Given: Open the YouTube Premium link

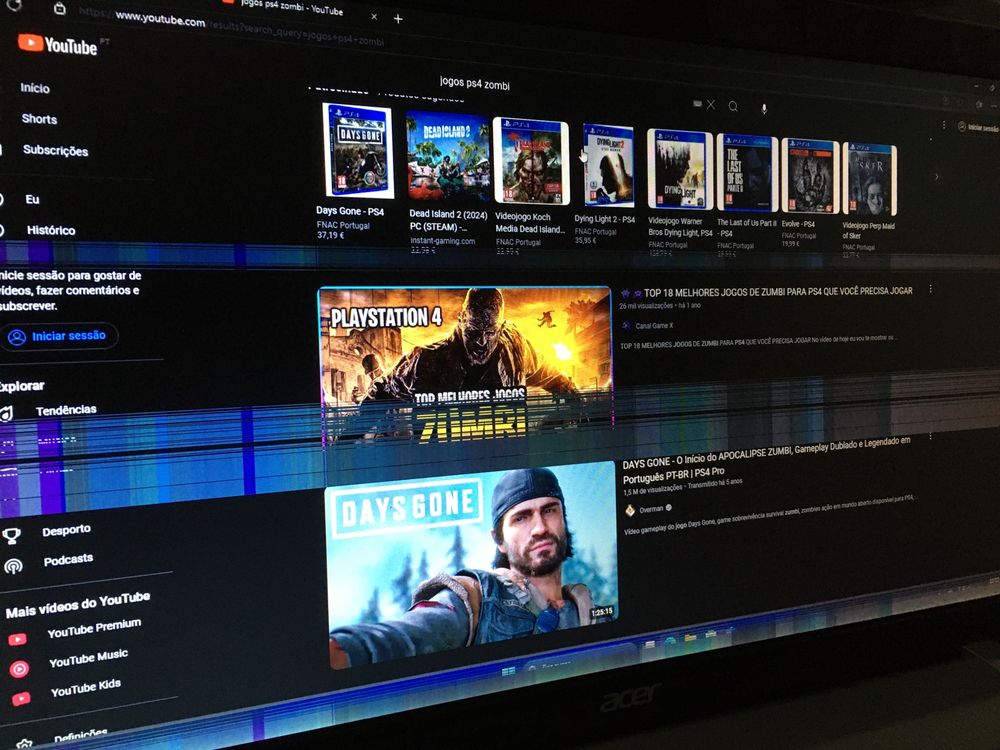Looking at the screenshot, I should click(94, 628).
